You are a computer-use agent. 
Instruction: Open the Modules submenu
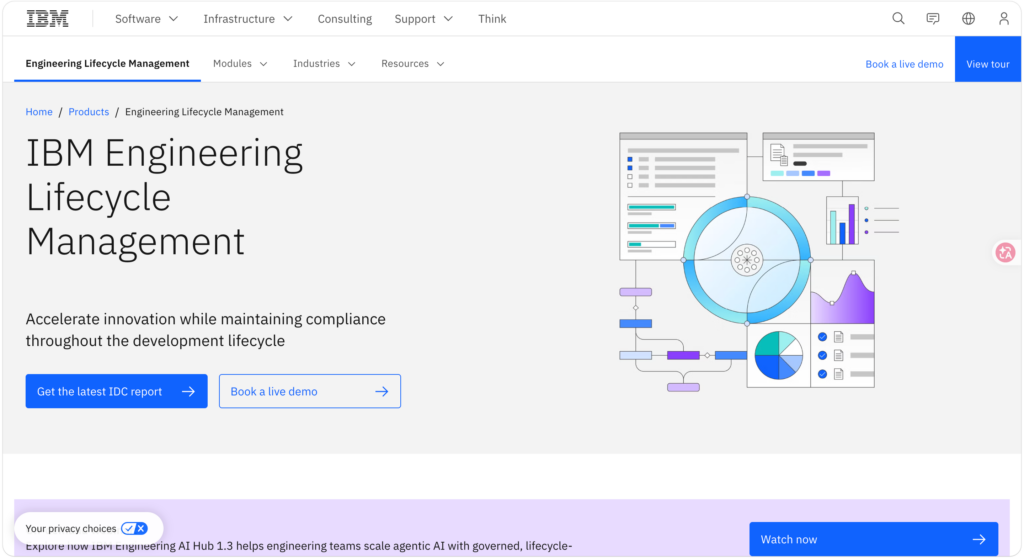coord(240,63)
